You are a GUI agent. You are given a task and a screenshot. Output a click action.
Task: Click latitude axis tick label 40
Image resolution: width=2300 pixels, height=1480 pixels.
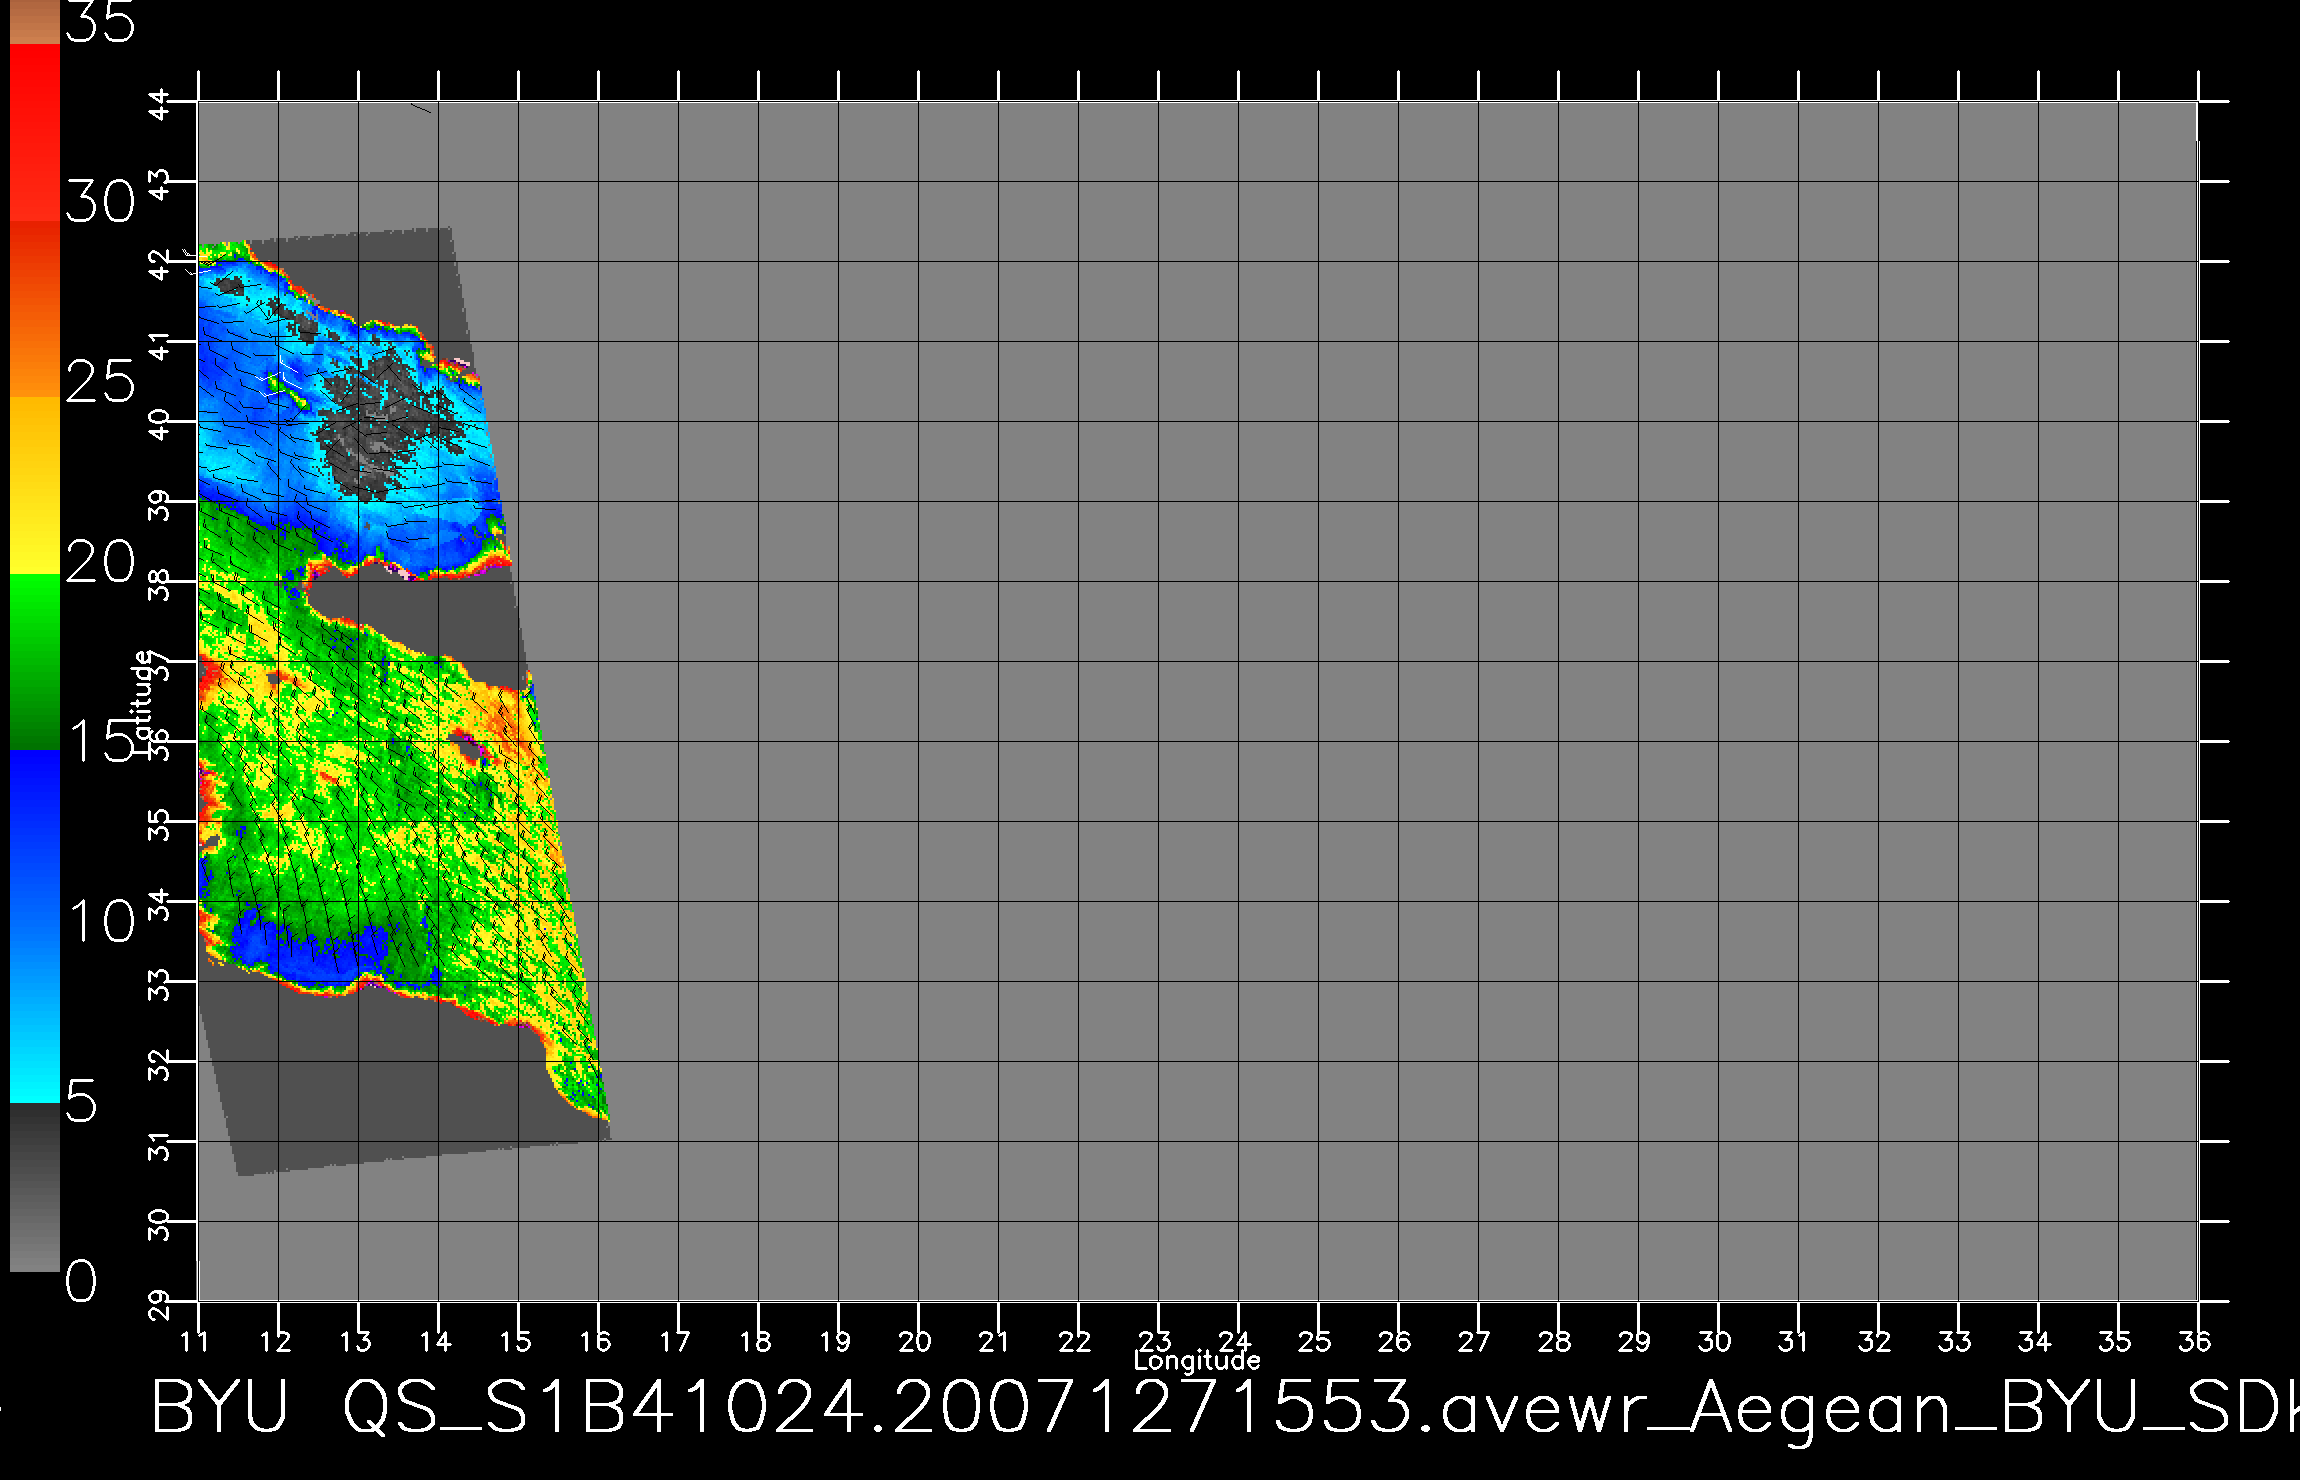point(160,425)
